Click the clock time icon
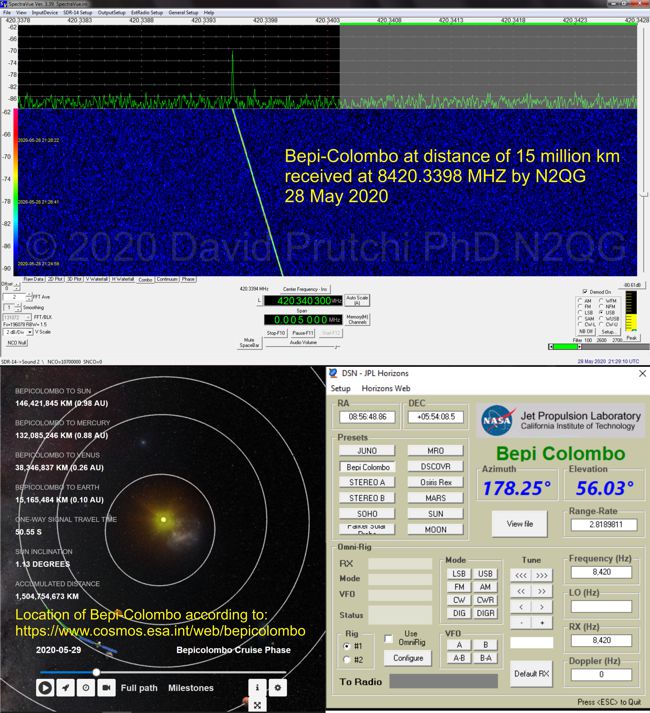Image resolution: width=650 pixels, height=713 pixels. click(x=86, y=688)
